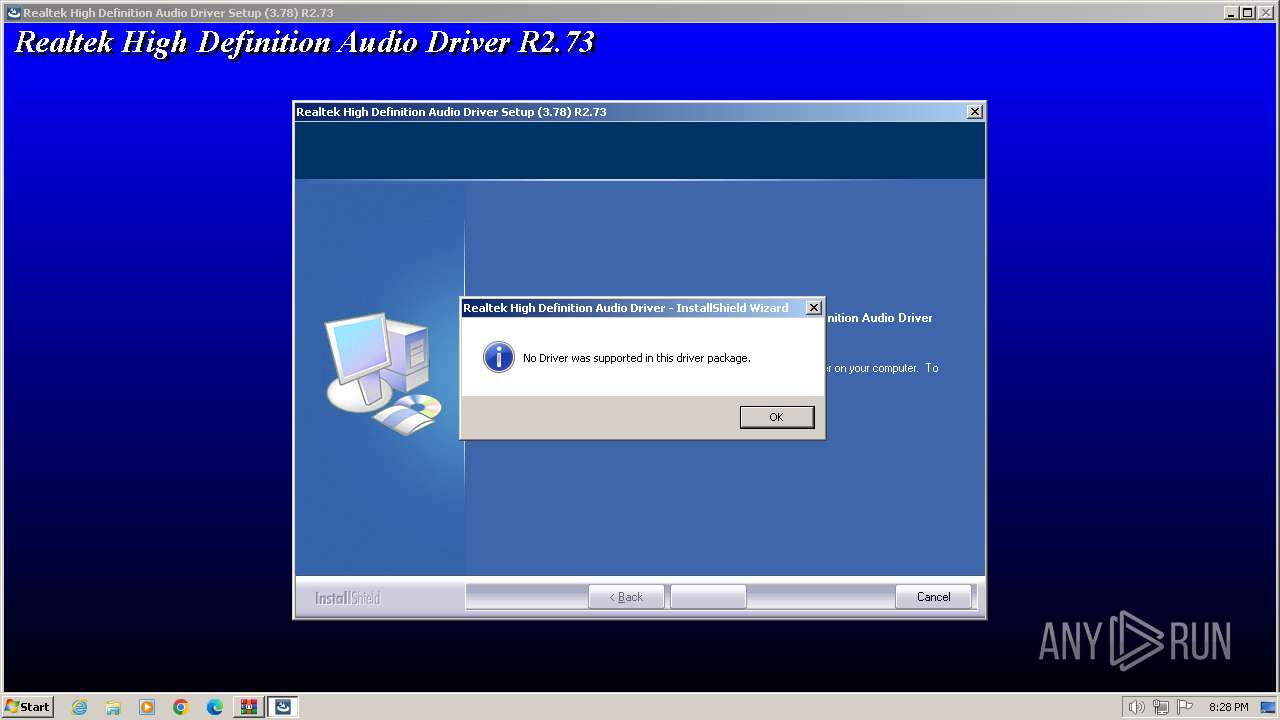
Task: Close the InstallShield Wizard message dialog
Action: [814, 308]
